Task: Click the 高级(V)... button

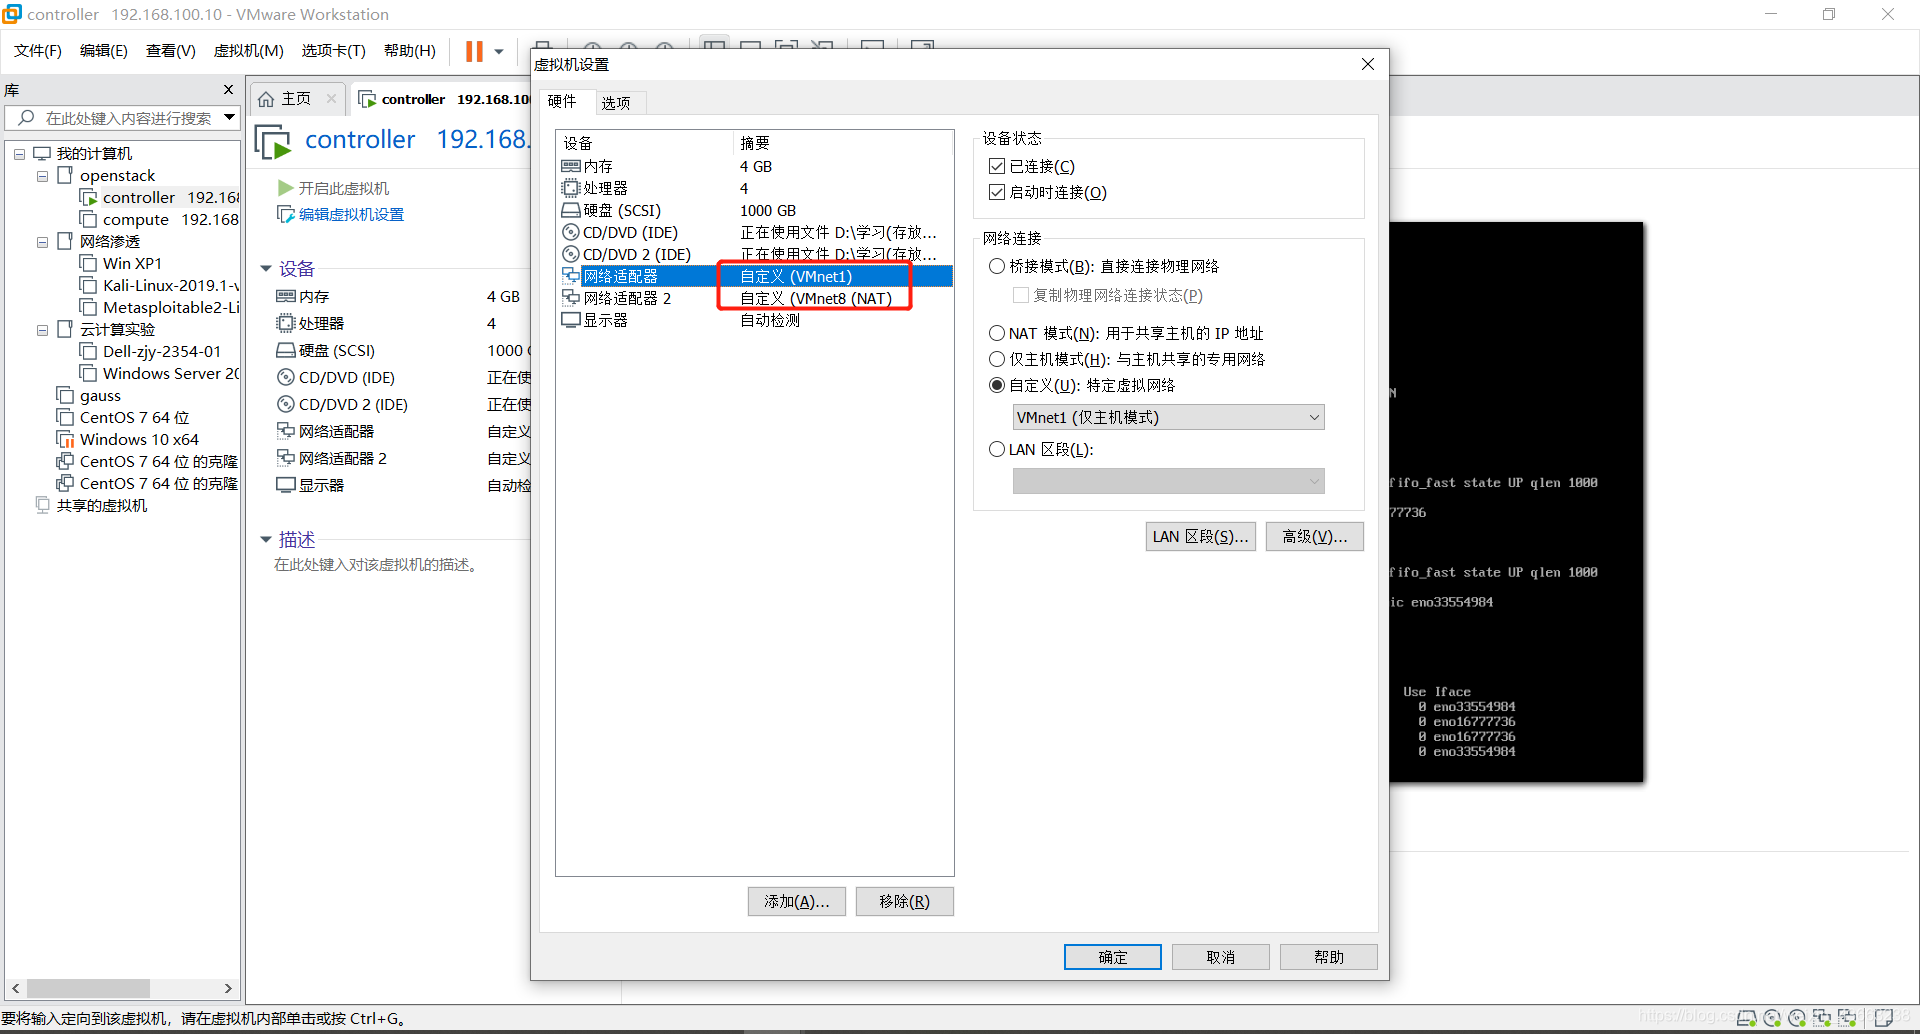Action: coord(1315,536)
